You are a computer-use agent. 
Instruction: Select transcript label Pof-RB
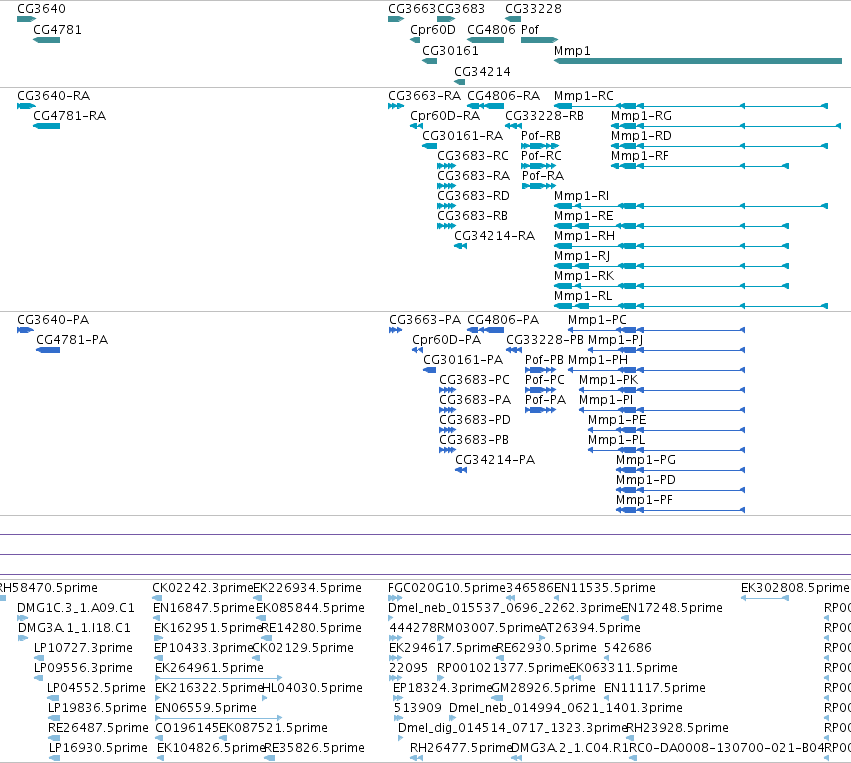[x=541, y=136]
